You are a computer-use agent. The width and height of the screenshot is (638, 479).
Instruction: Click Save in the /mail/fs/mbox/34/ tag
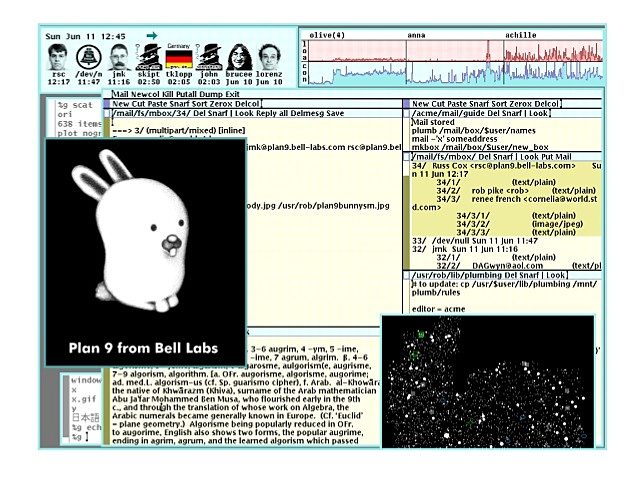point(334,113)
